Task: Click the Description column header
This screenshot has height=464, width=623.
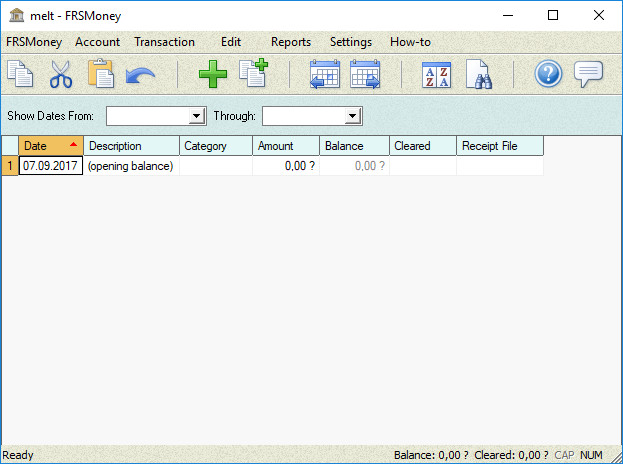Action: point(132,146)
